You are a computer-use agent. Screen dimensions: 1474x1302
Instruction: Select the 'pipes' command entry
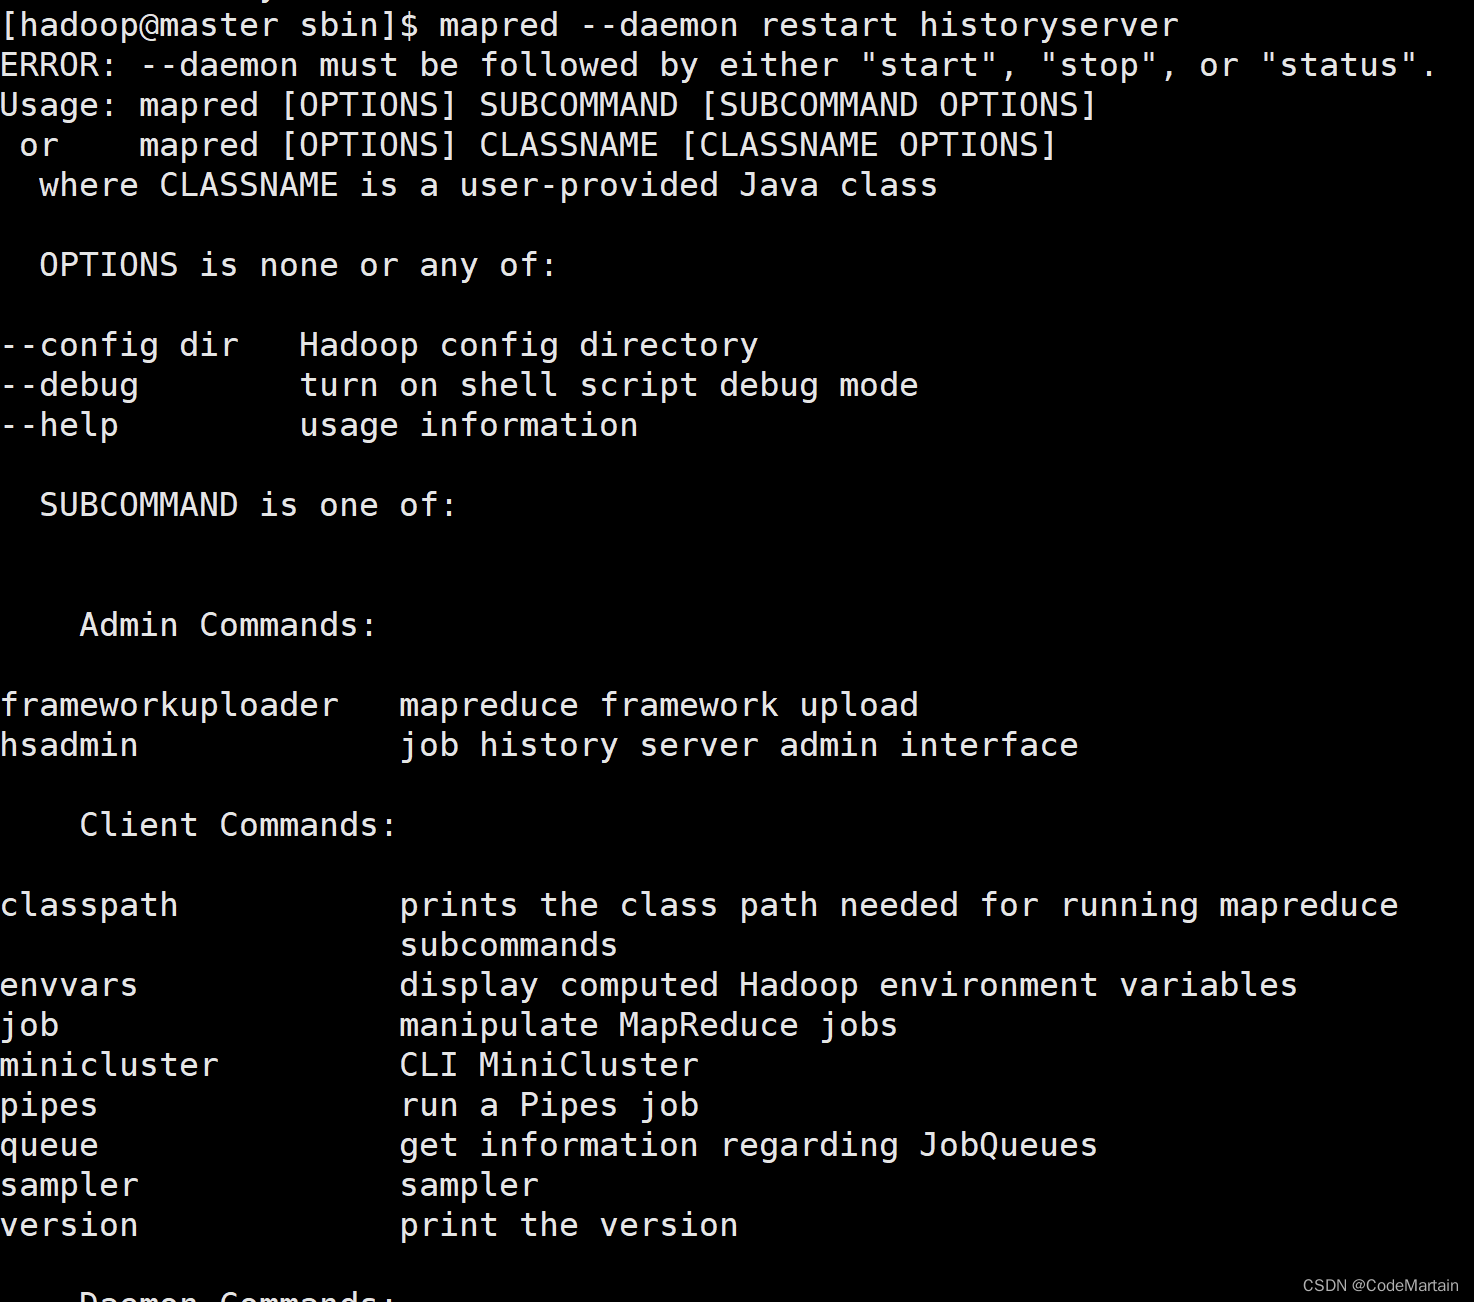(49, 1106)
